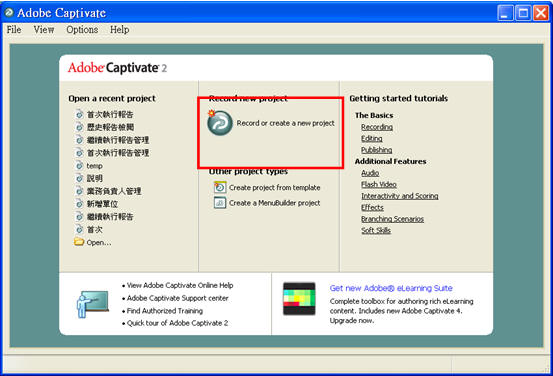Click 'Record or create a new project' text
This screenshot has height=376, width=553.
tap(286, 123)
